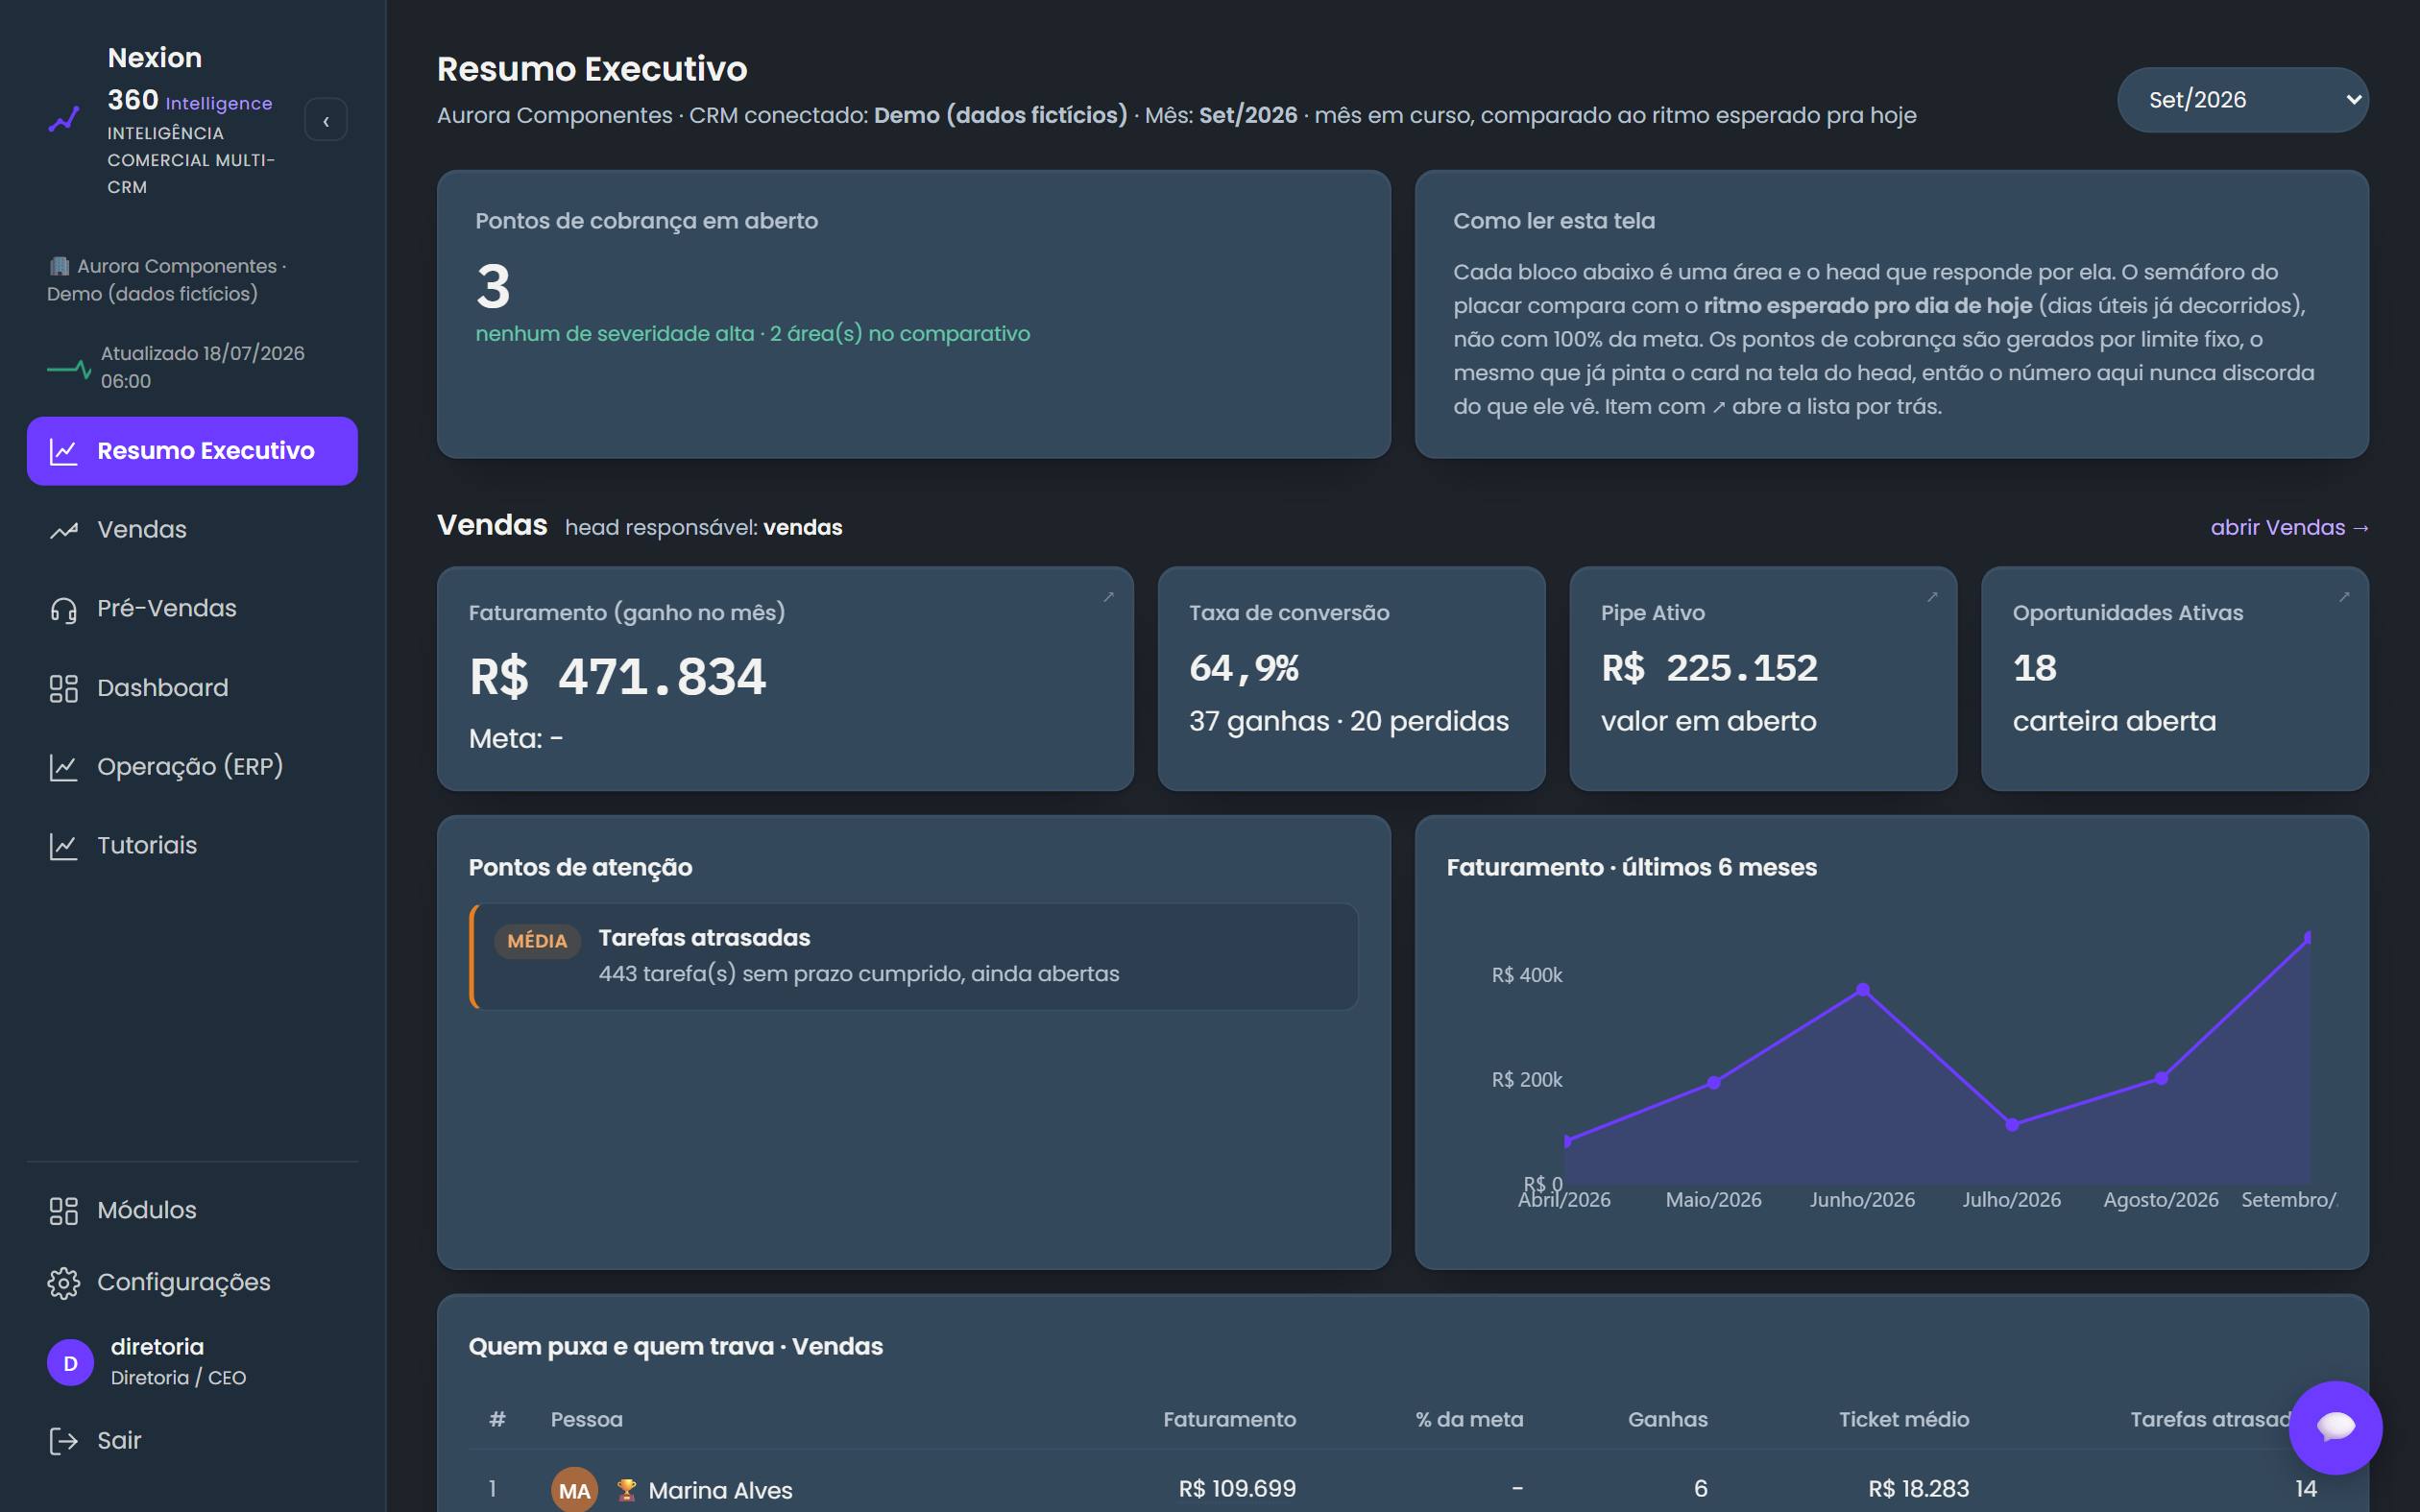This screenshot has width=2420, height=1512.
Task: Open list via Faturamento card arrow icon
Action: [x=1108, y=597]
